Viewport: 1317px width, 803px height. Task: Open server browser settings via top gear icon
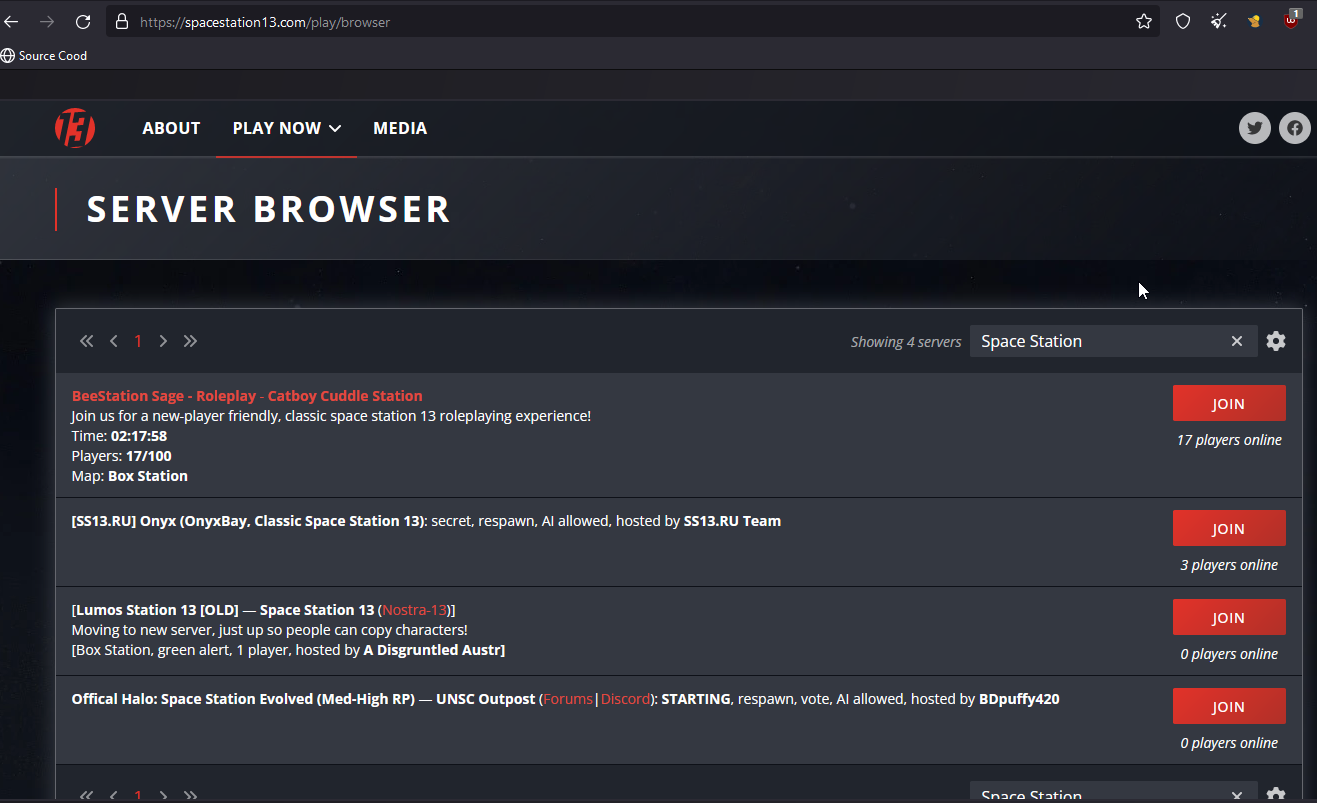(x=1275, y=341)
